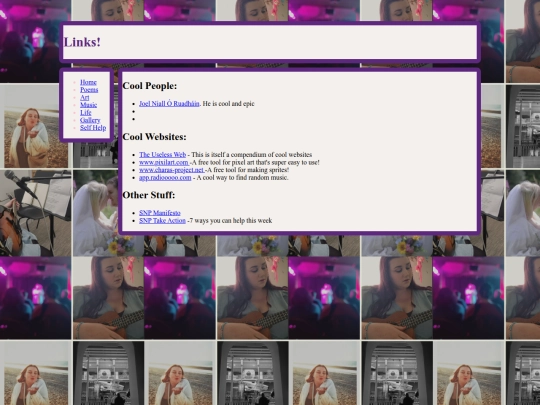540x405 pixels.
Task: Open the SNP Manifesto link
Action: coord(160,213)
